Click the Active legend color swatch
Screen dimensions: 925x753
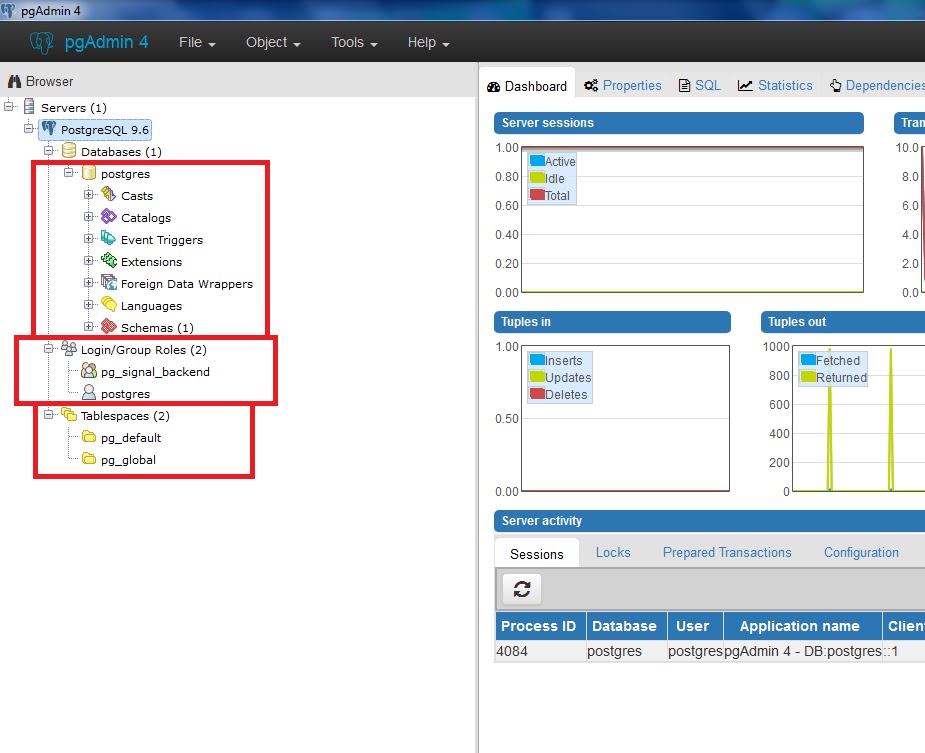tap(537, 161)
